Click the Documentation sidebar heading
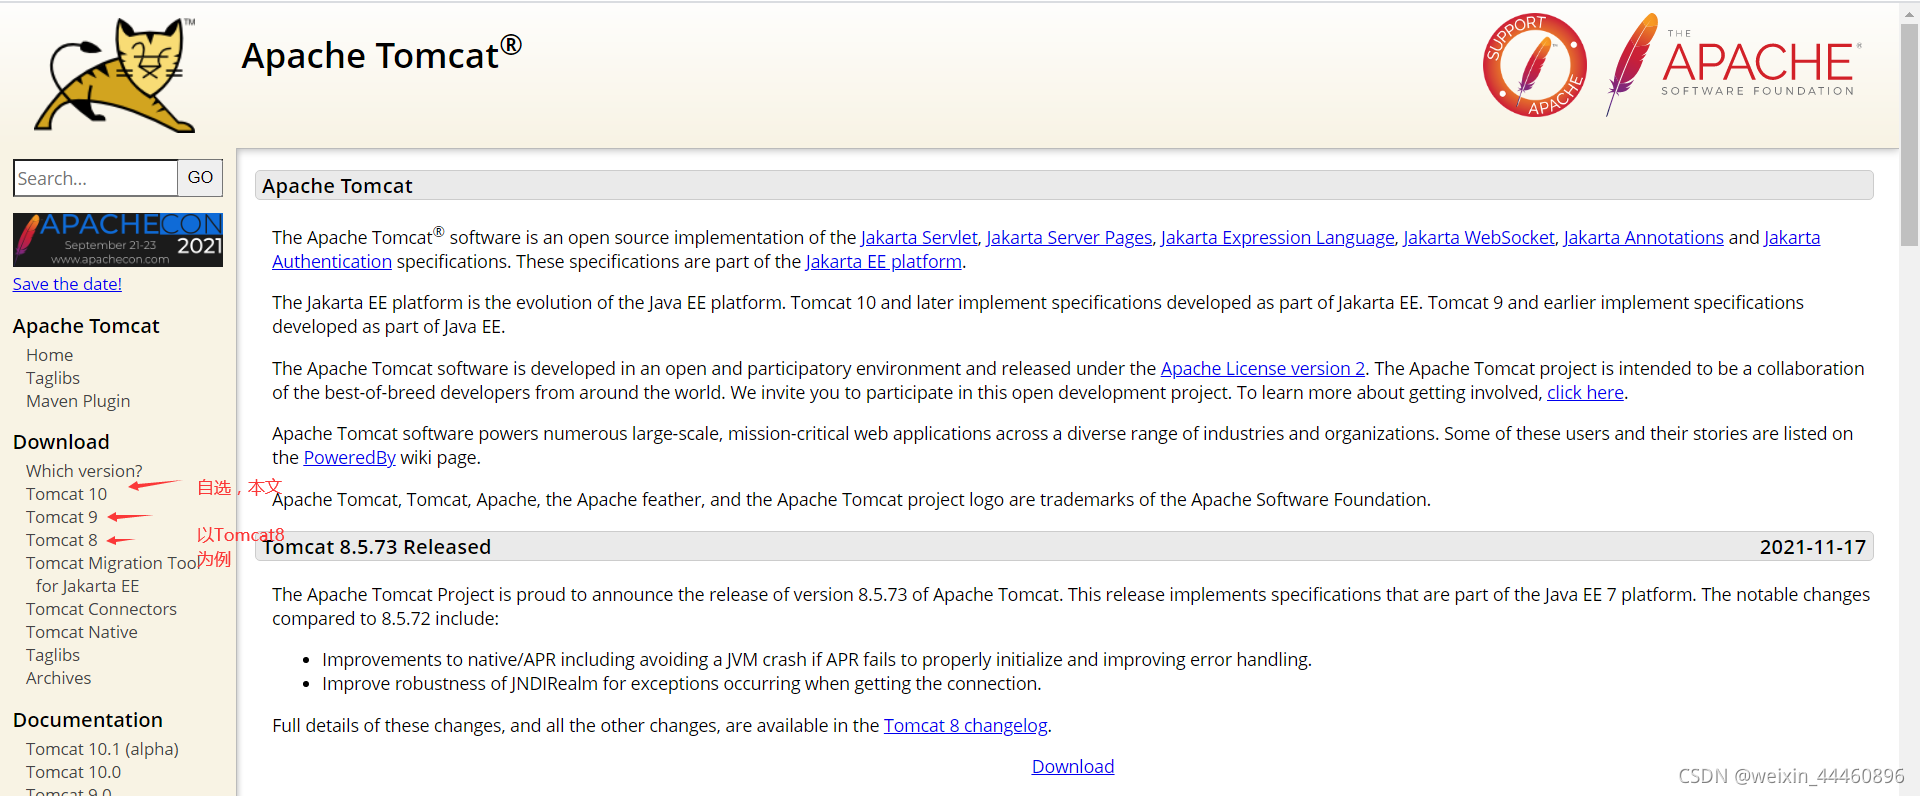1920x796 pixels. 88,720
